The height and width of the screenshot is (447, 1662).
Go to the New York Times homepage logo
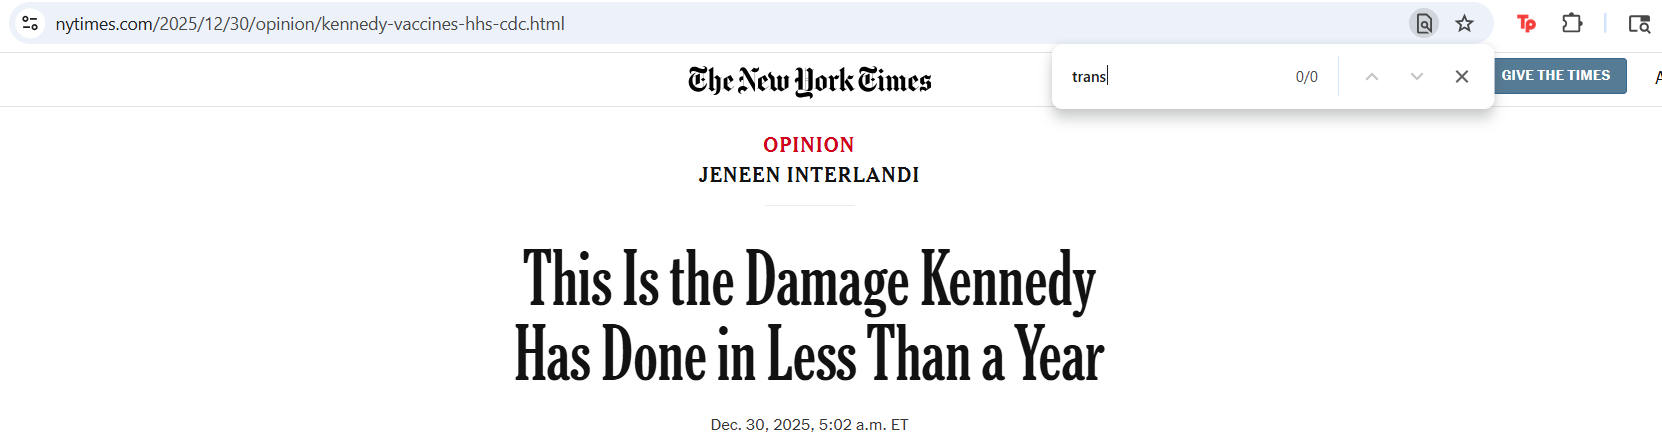point(809,80)
